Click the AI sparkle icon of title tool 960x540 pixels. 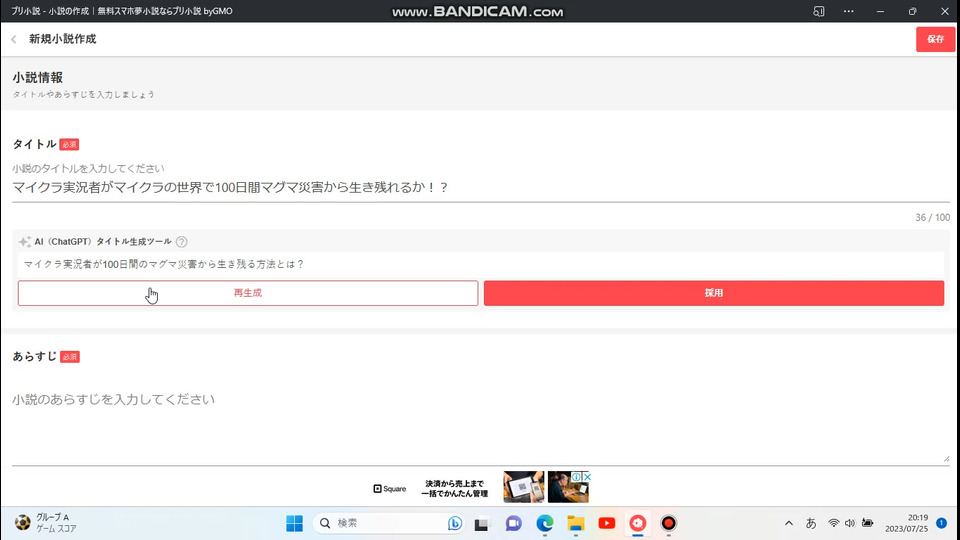click(x=24, y=242)
